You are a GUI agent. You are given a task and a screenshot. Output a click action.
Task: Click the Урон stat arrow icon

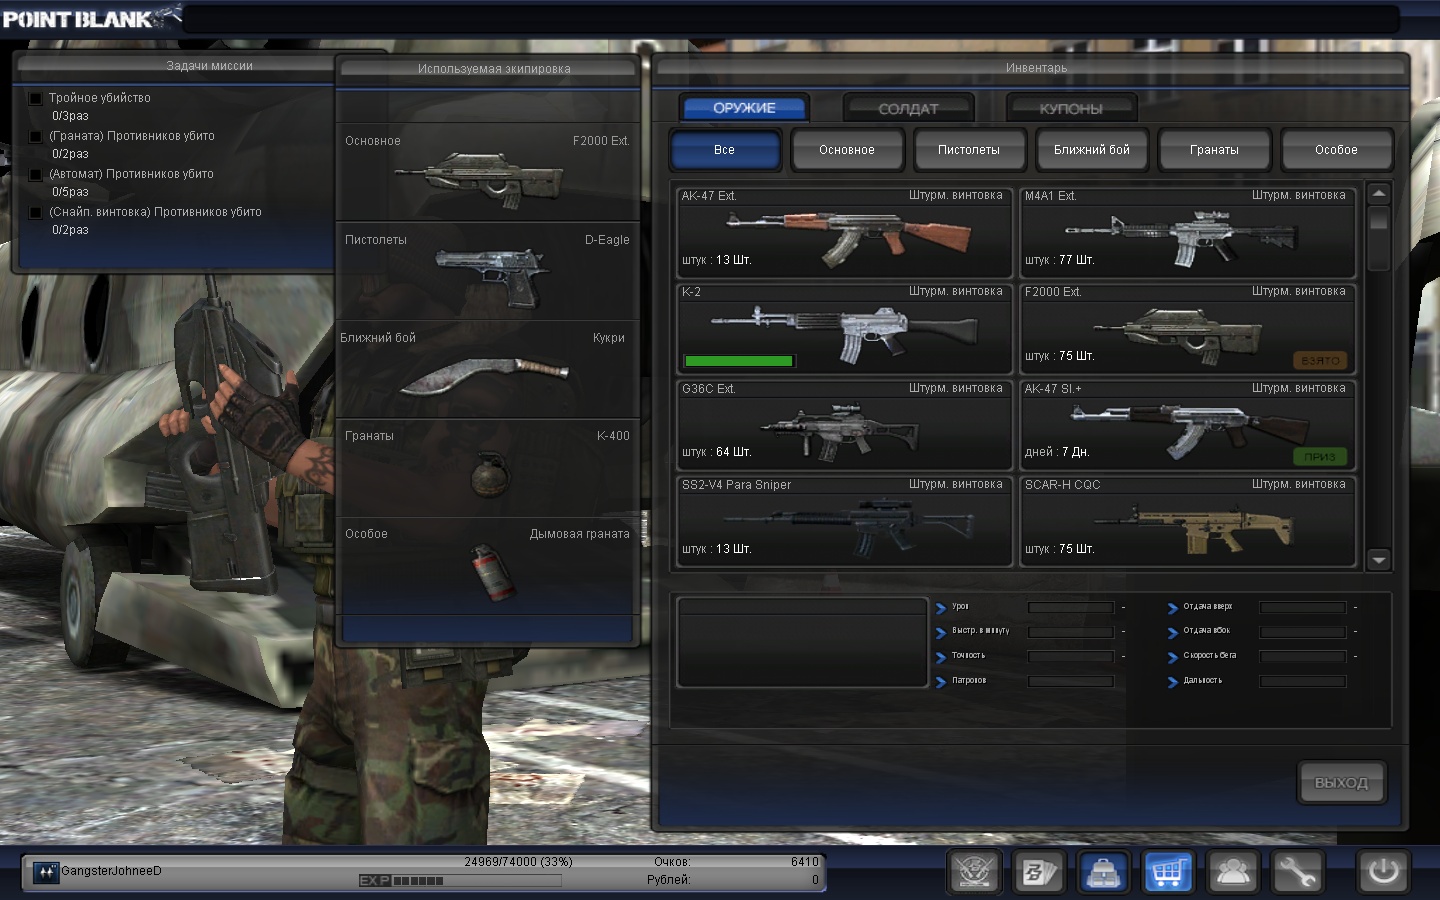(x=941, y=607)
